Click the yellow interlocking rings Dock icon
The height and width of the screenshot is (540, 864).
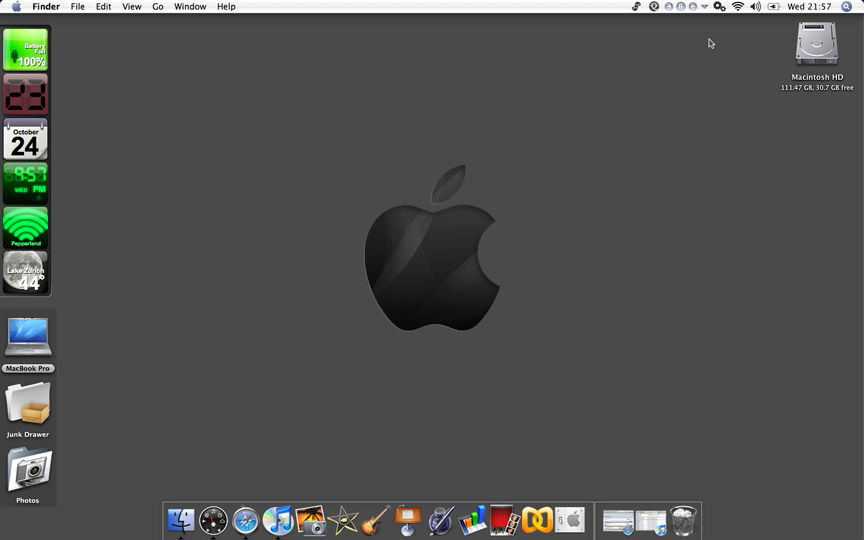[x=537, y=520]
